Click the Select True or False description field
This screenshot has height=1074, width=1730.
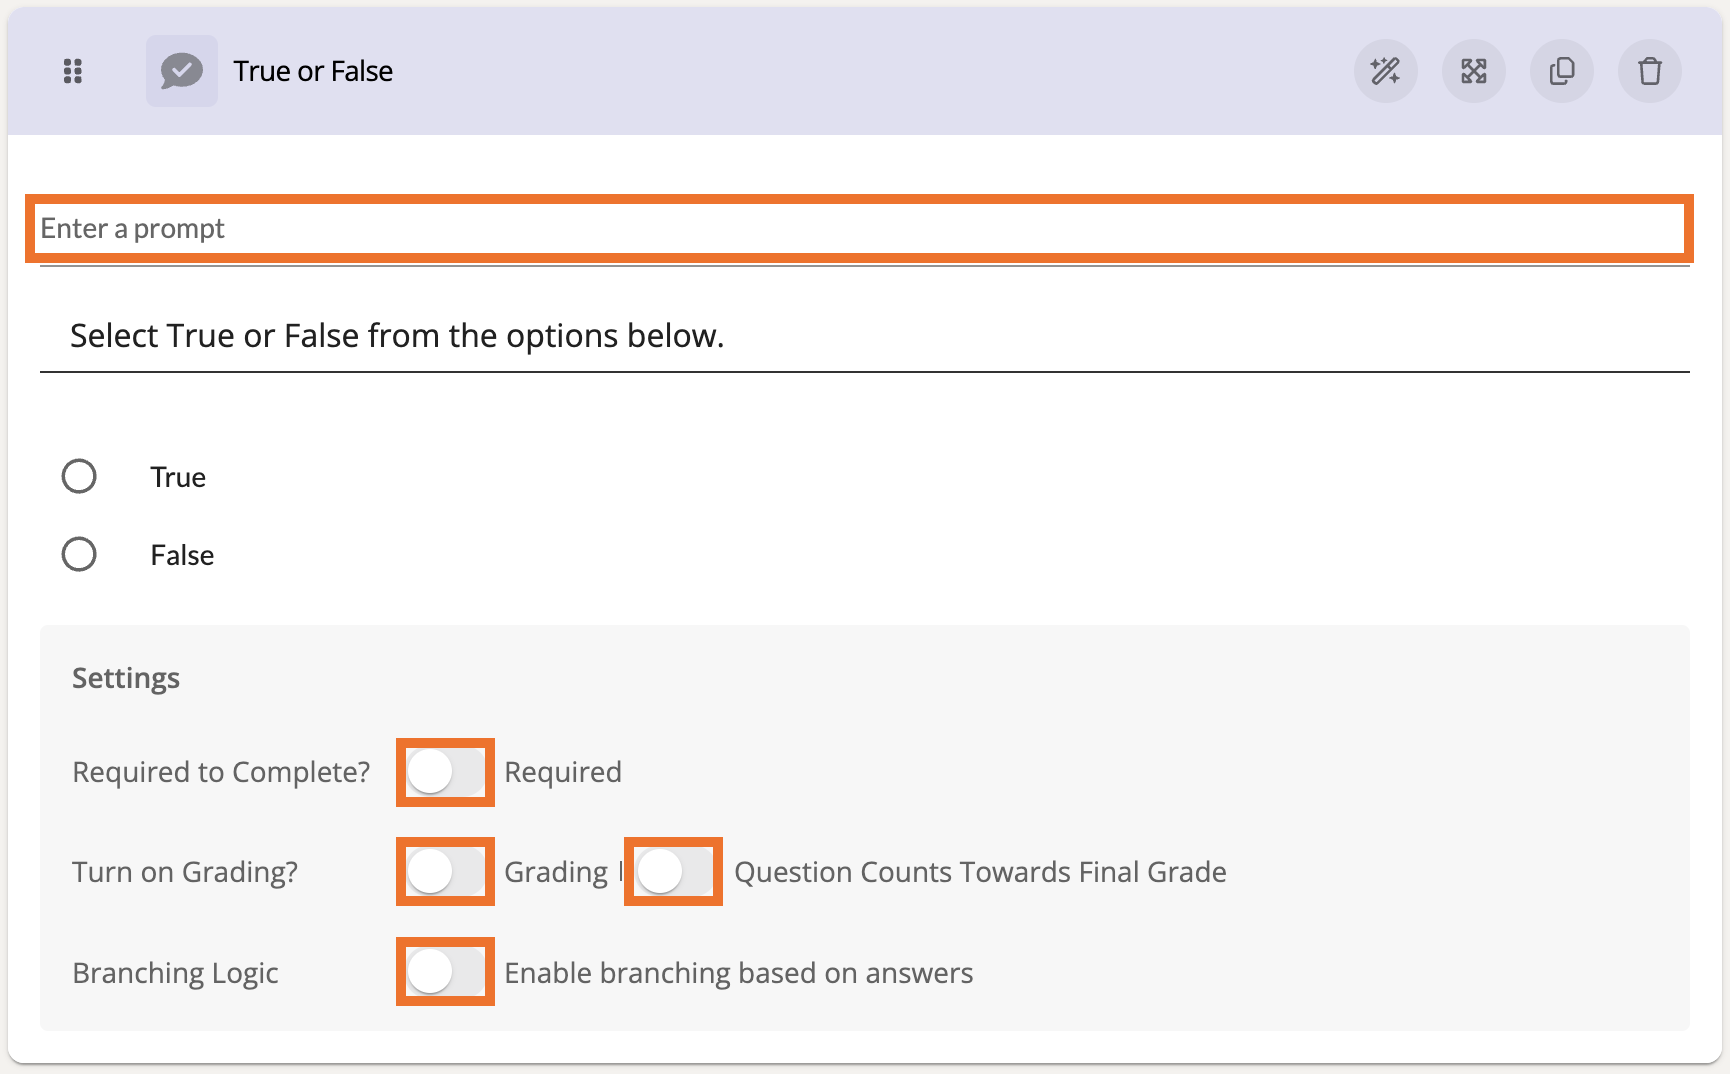(x=860, y=336)
